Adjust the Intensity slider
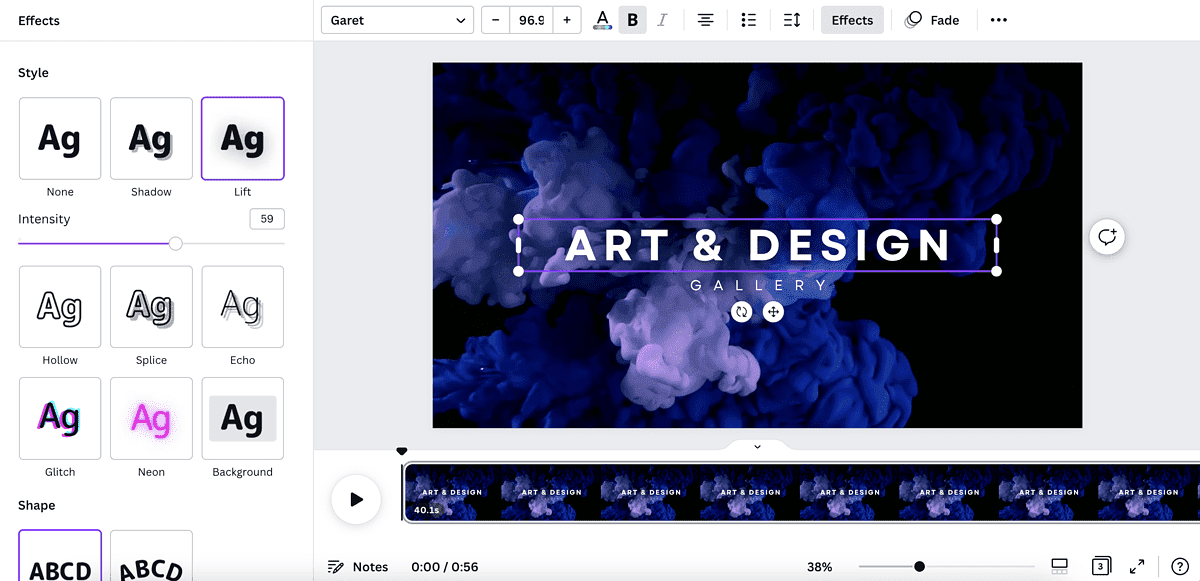 (x=176, y=243)
